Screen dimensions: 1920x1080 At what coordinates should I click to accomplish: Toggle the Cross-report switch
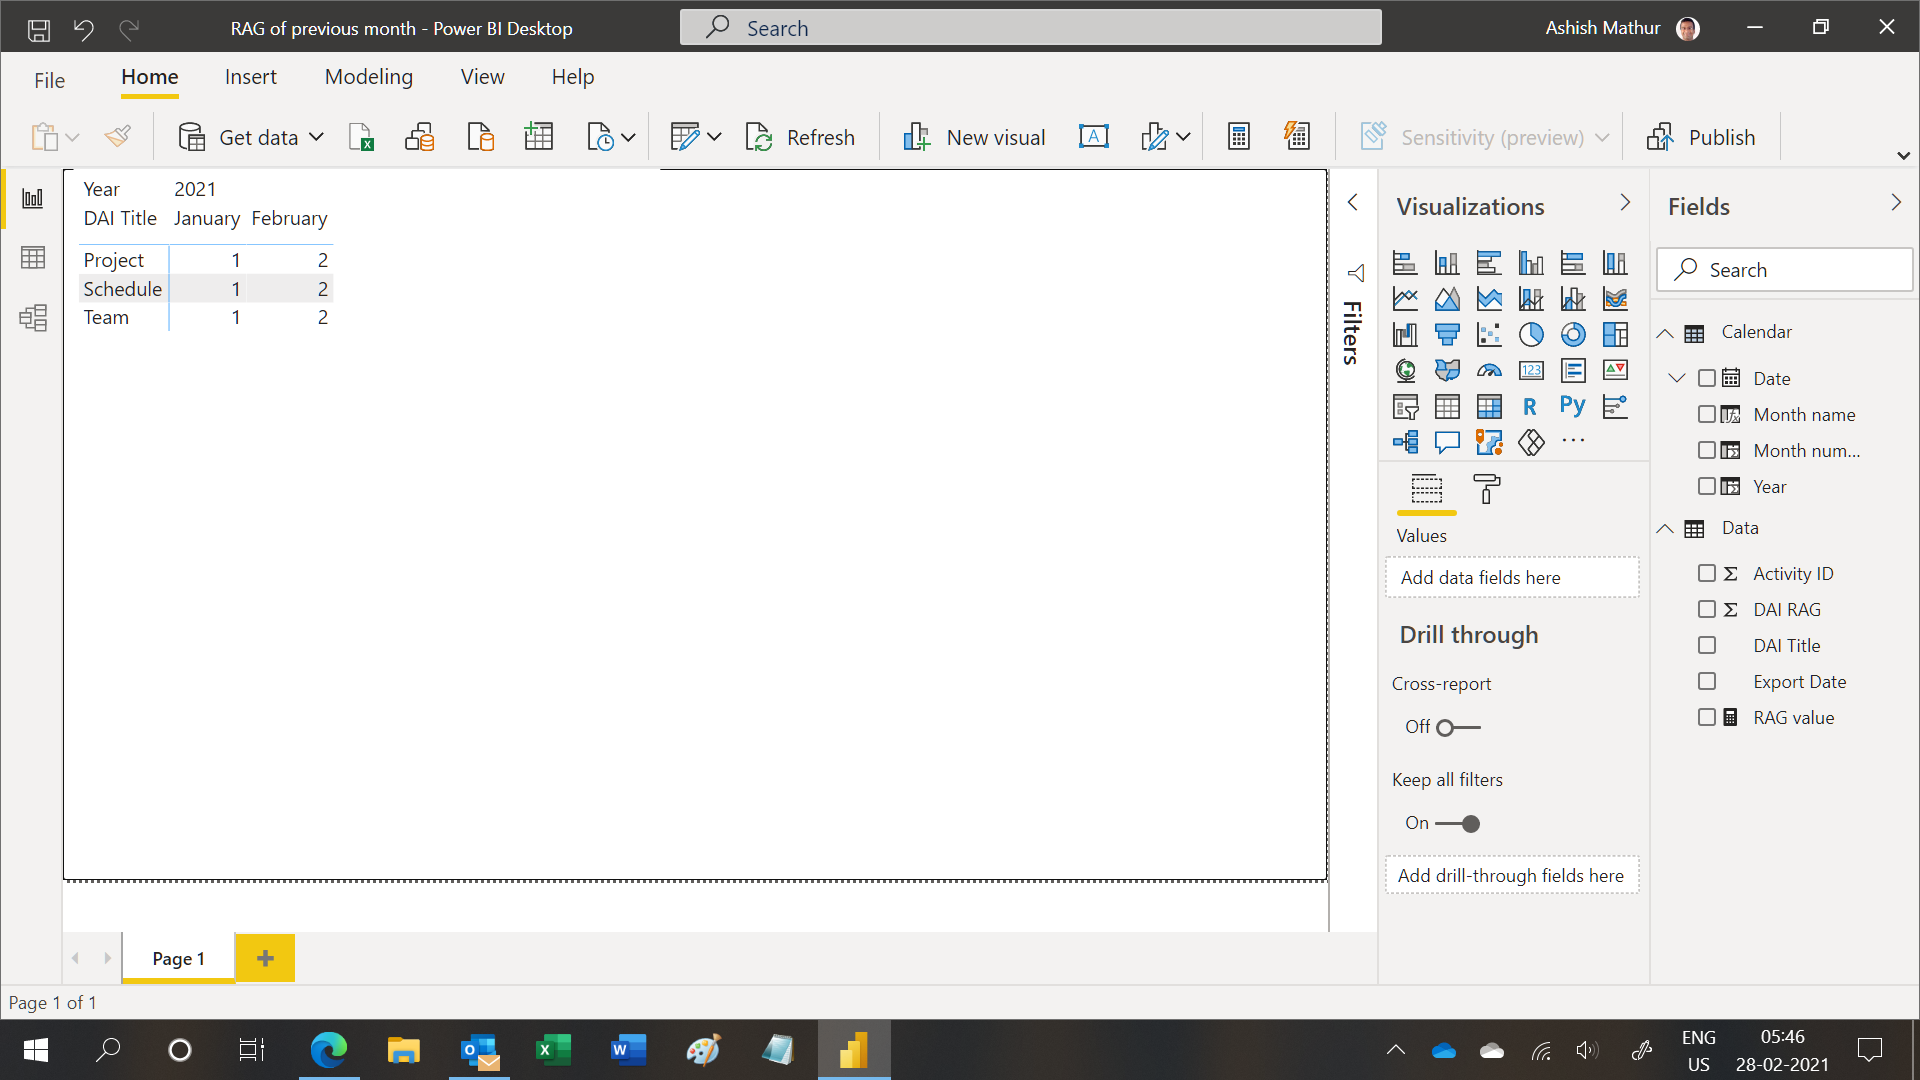(x=1458, y=727)
